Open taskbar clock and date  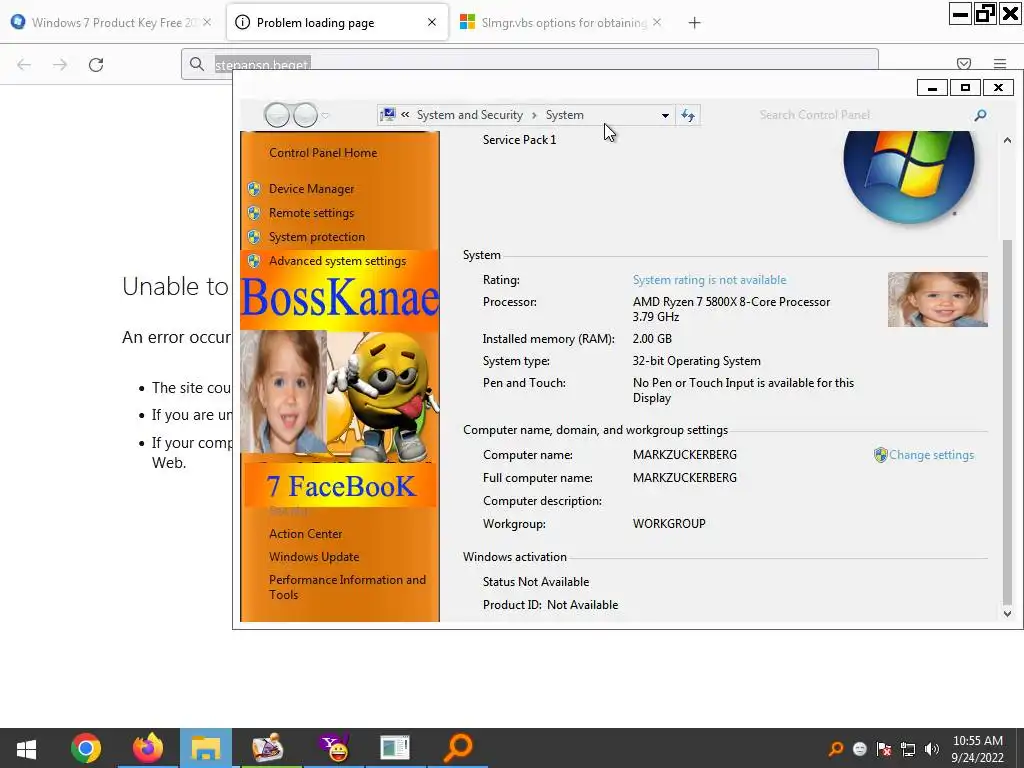click(978, 749)
